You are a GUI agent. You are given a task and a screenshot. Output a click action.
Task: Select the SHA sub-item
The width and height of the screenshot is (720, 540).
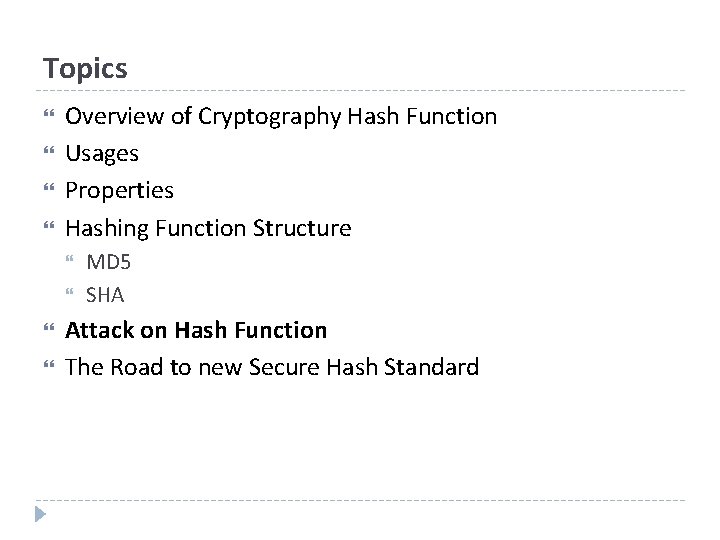105,295
